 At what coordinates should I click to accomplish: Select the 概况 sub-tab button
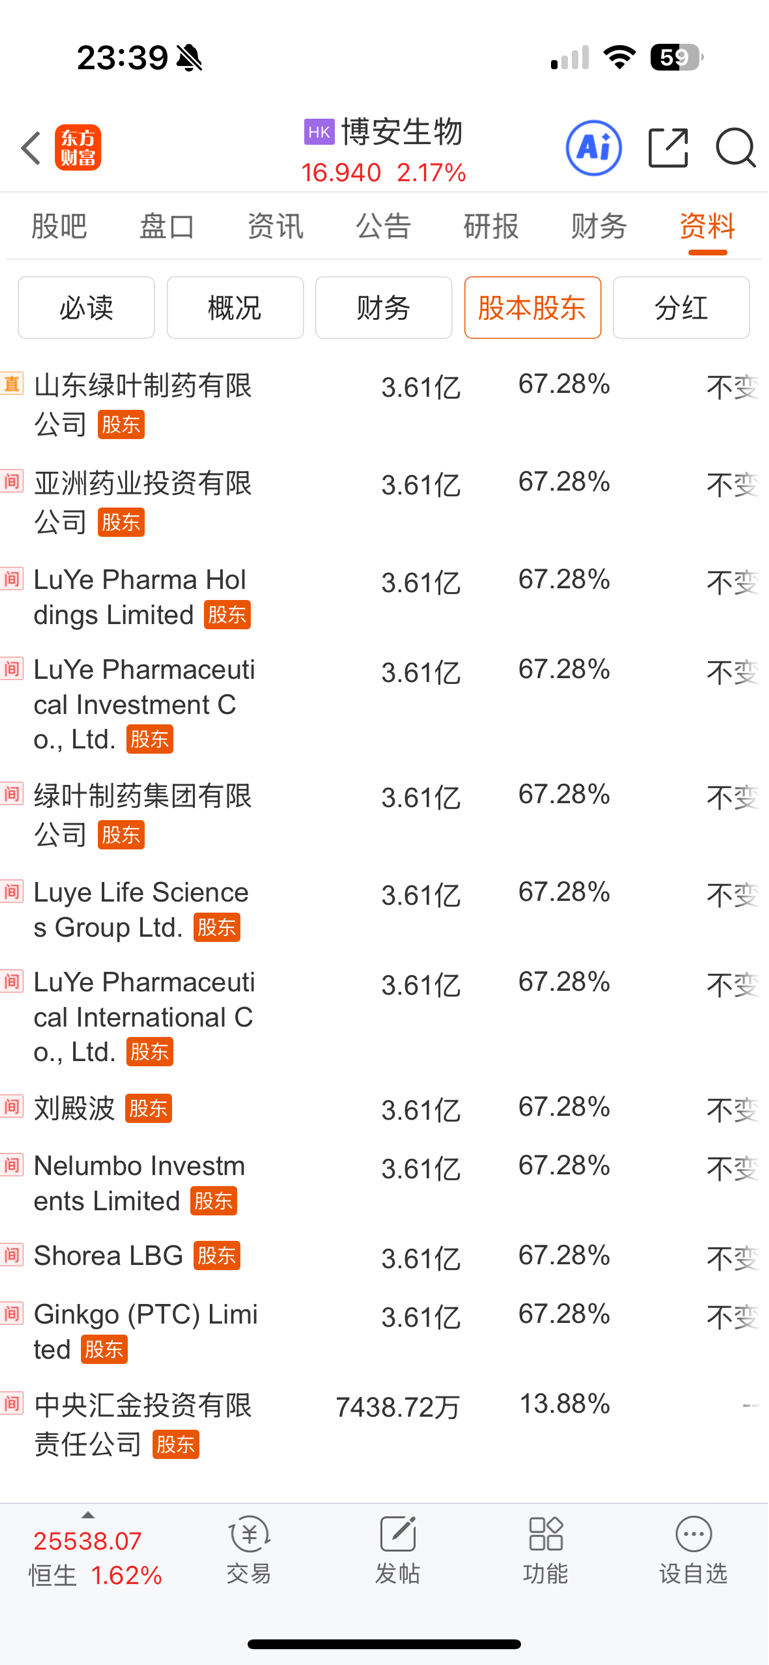pos(235,308)
